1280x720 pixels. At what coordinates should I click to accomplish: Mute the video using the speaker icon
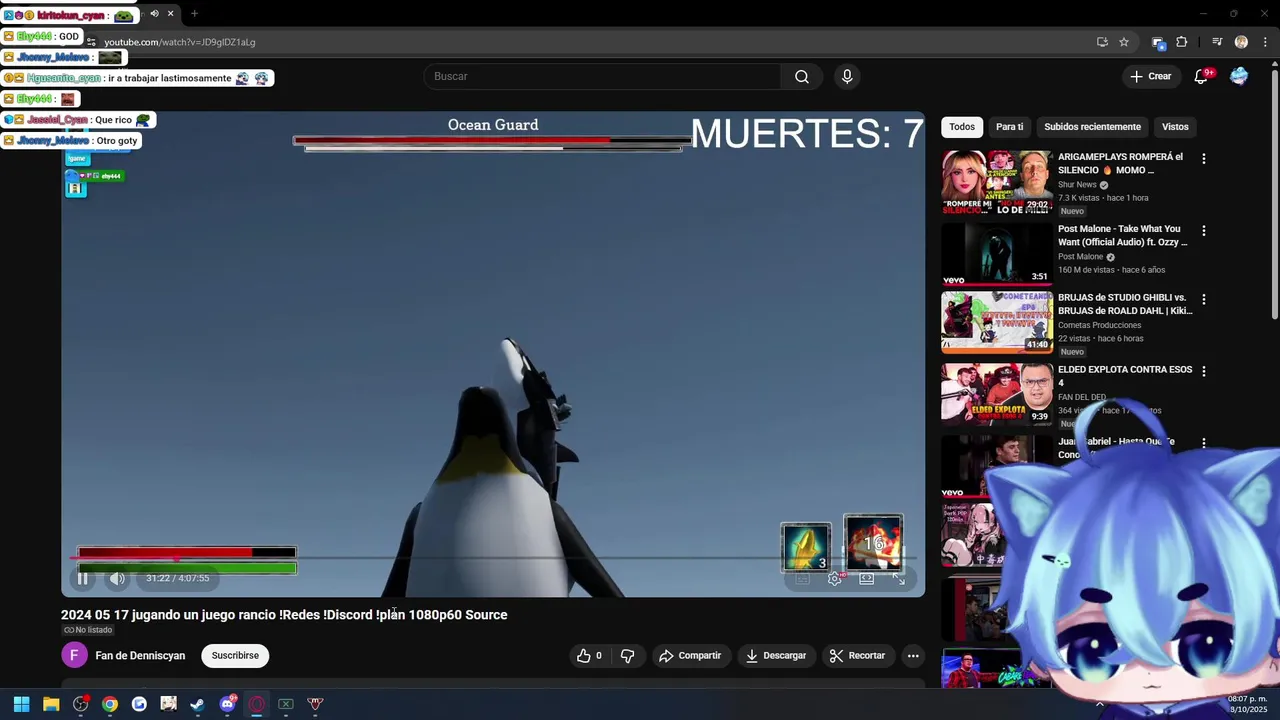[x=117, y=578]
